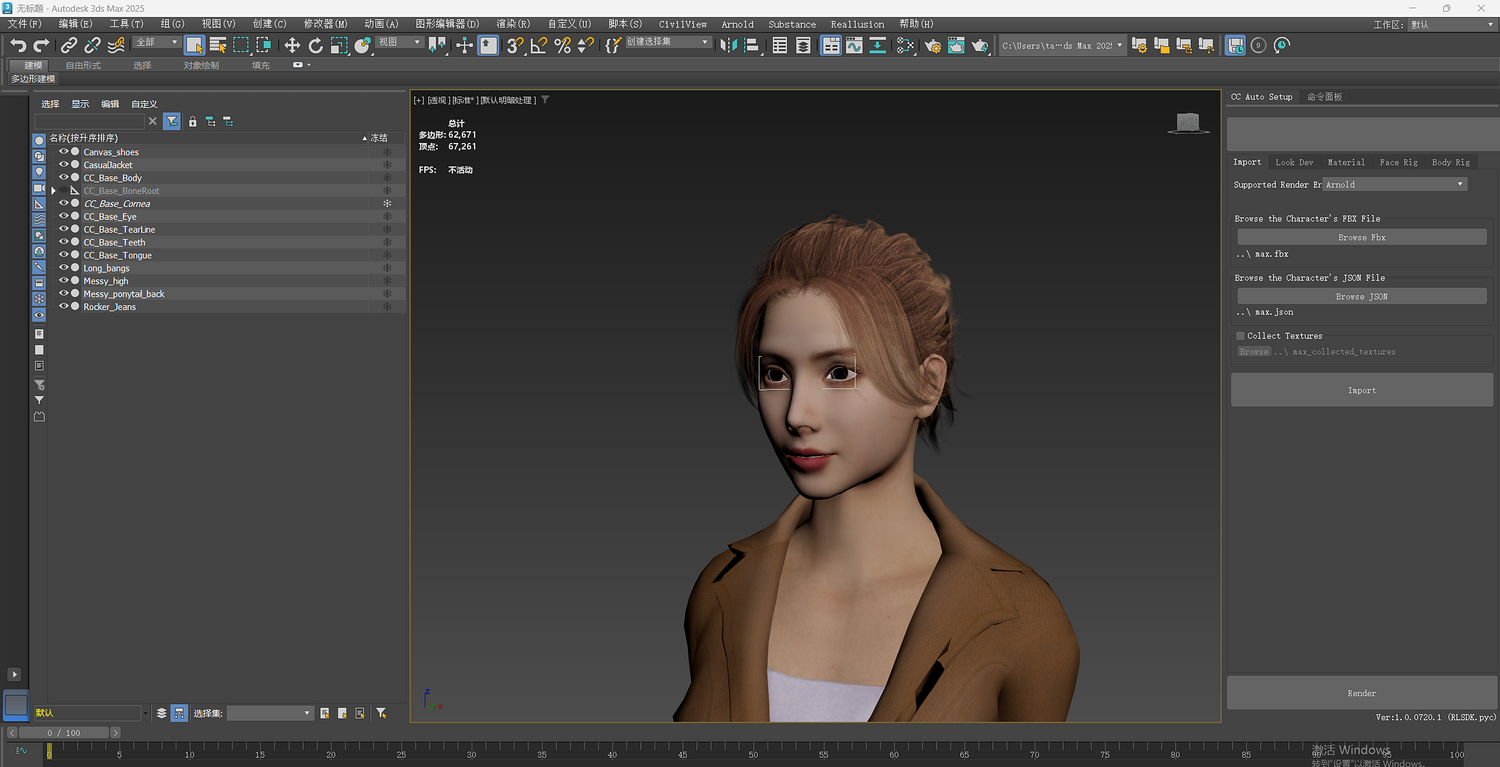1500x767 pixels.
Task: Click the Link objects chain icon
Action: pyautogui.click(x=69, y=45)
